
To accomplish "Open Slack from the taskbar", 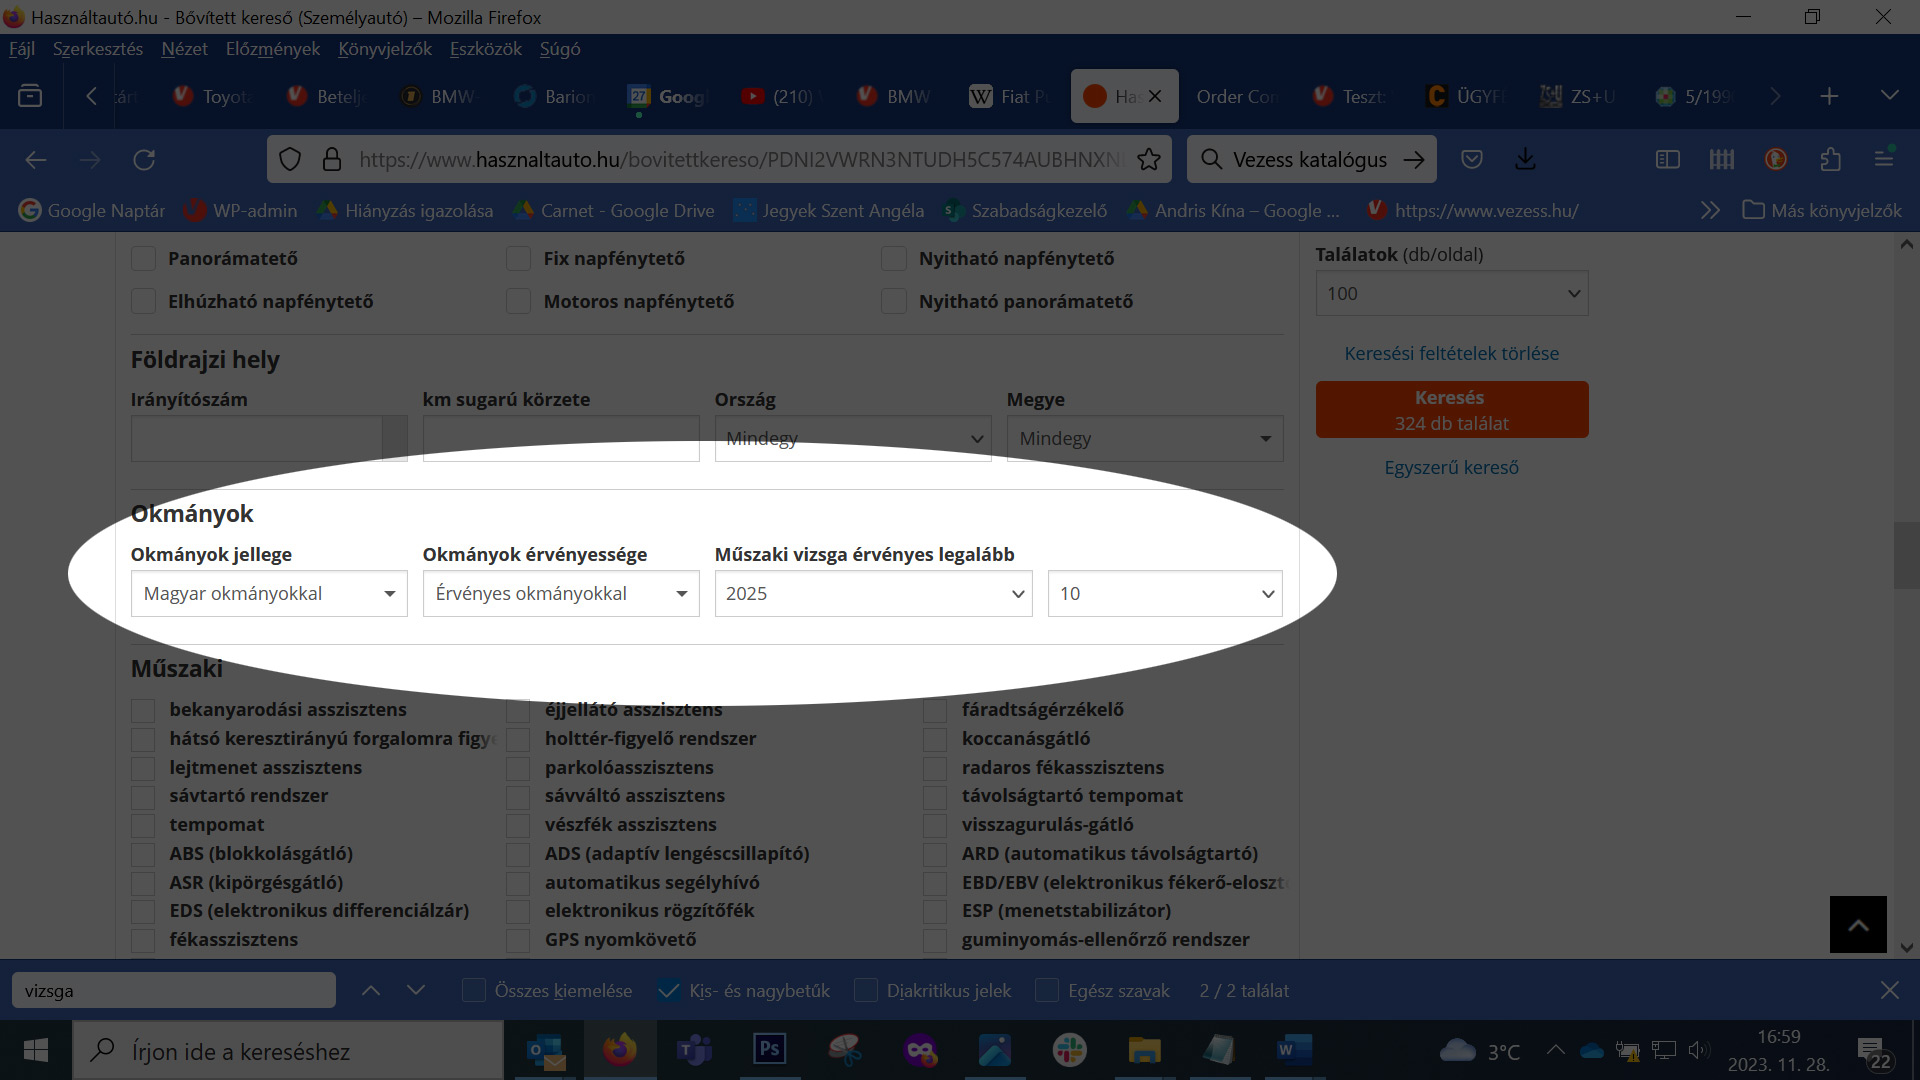I will (x=1069, y=1050).
